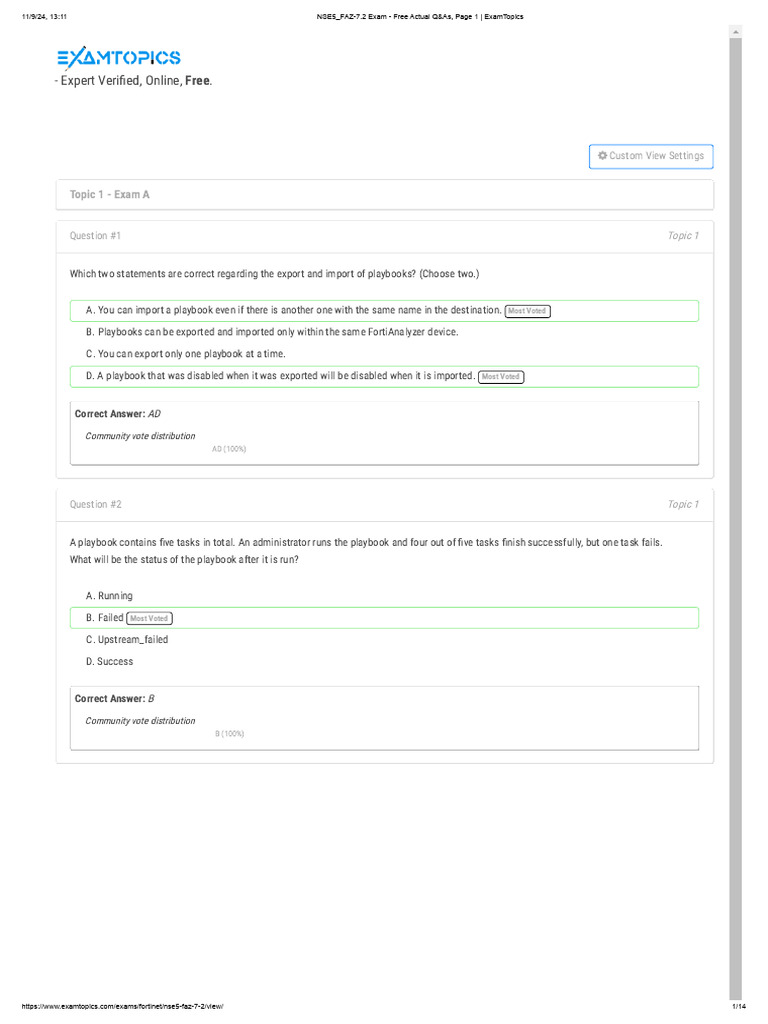
Task: Click the Most Voted badge on answer D
Action: 501,377
